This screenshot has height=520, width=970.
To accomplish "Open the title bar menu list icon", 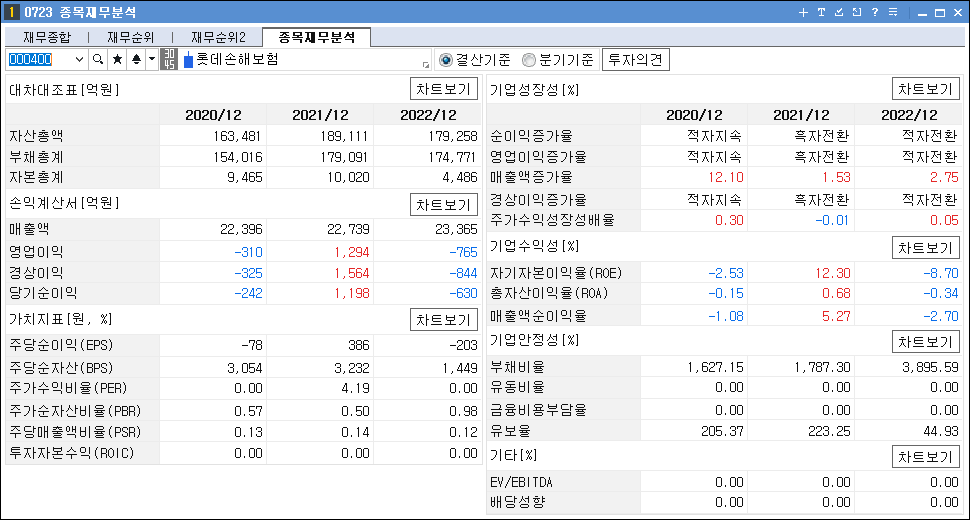I will point(893,12).
